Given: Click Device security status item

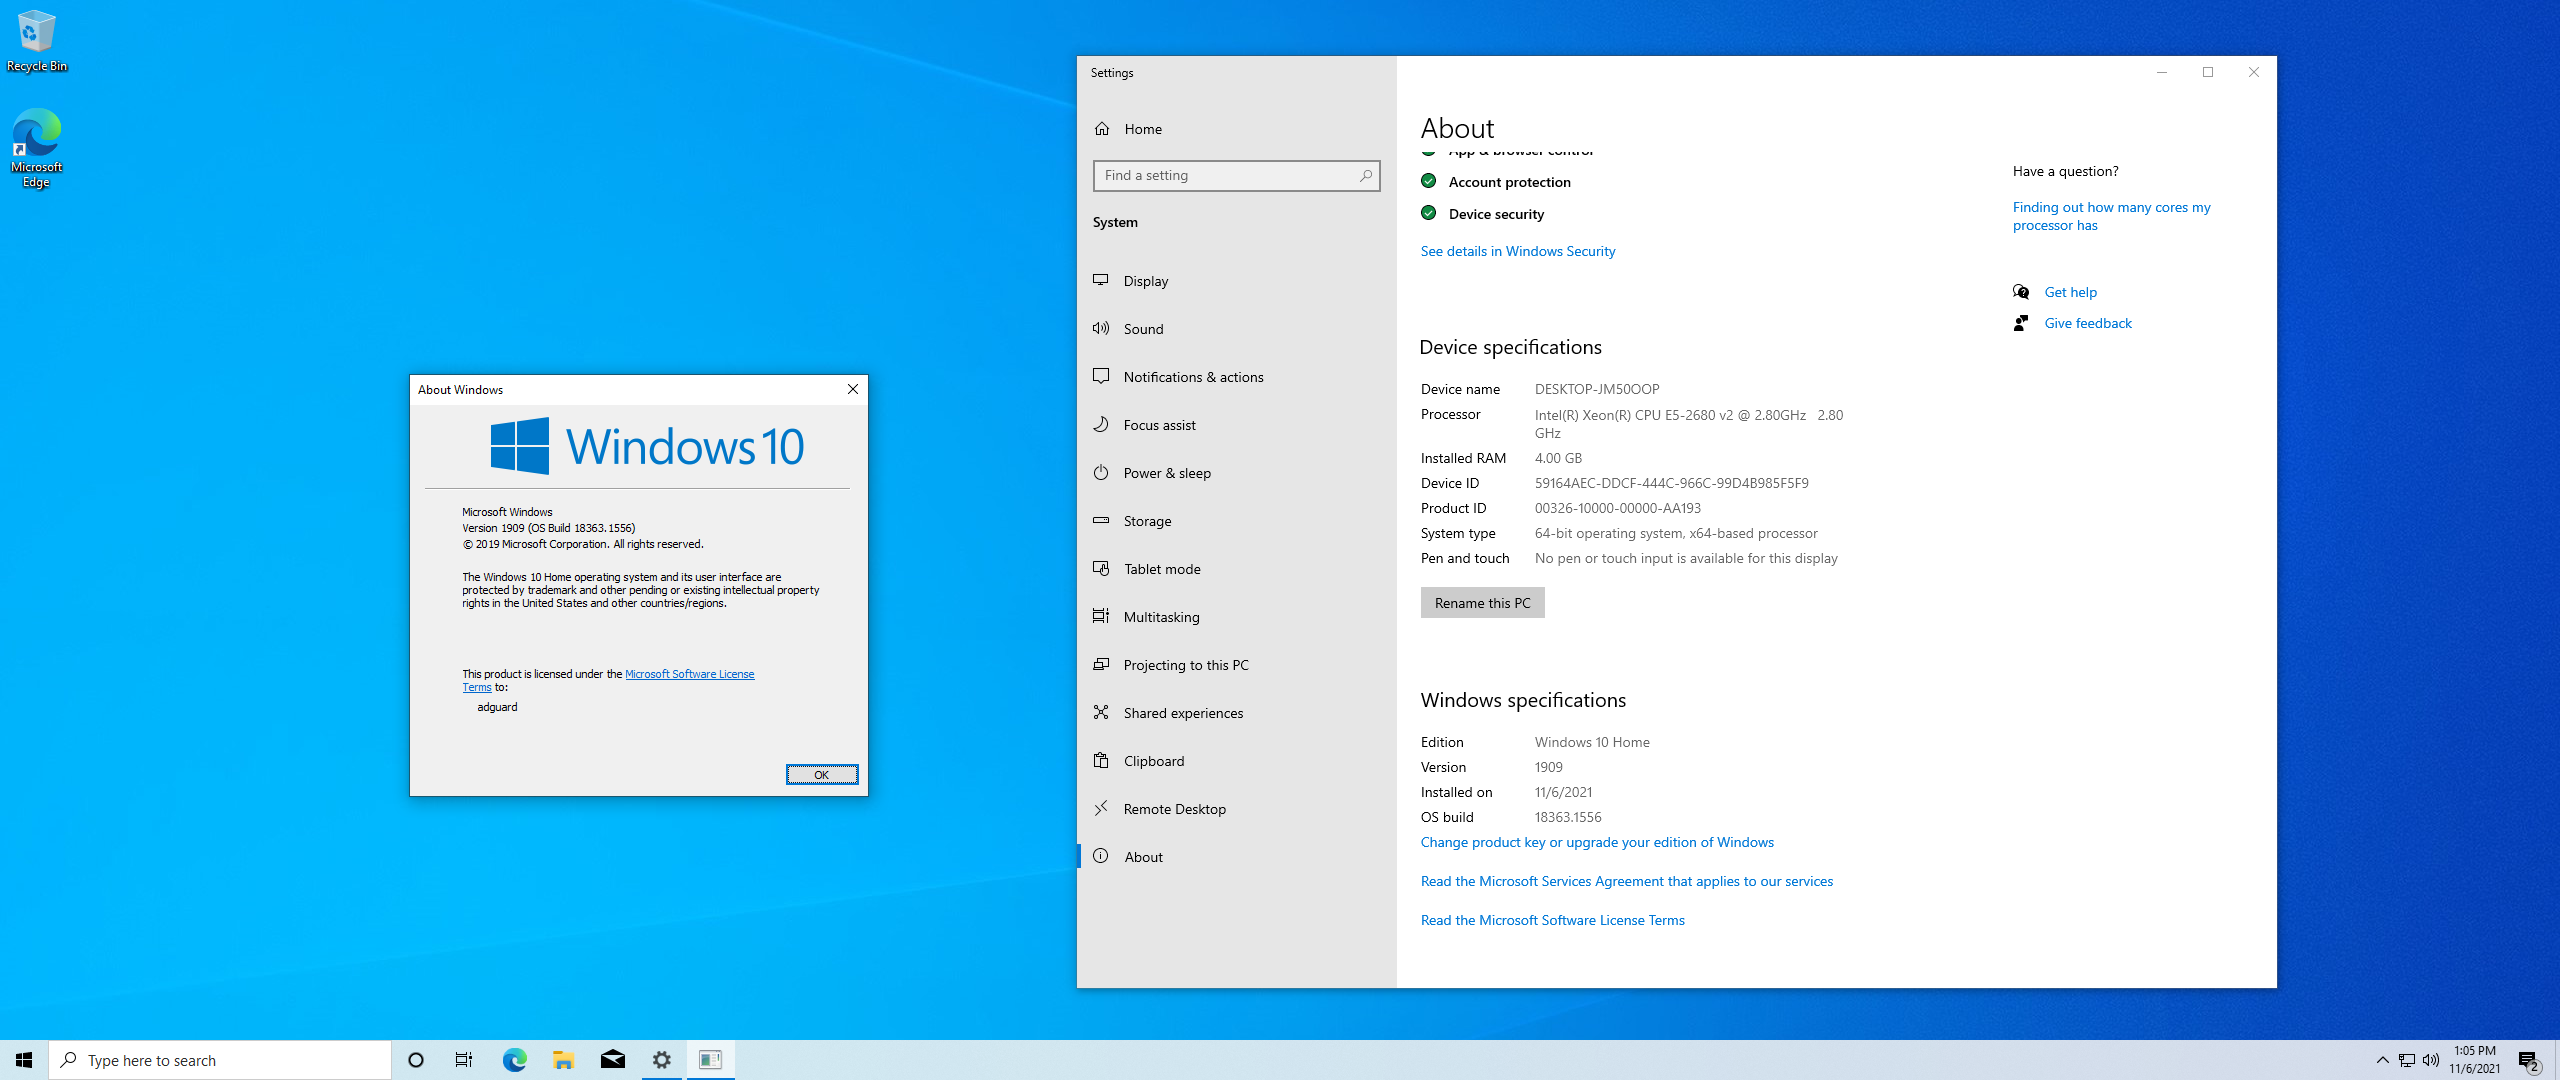Looking at the screenshot, I should [1482, 214].
